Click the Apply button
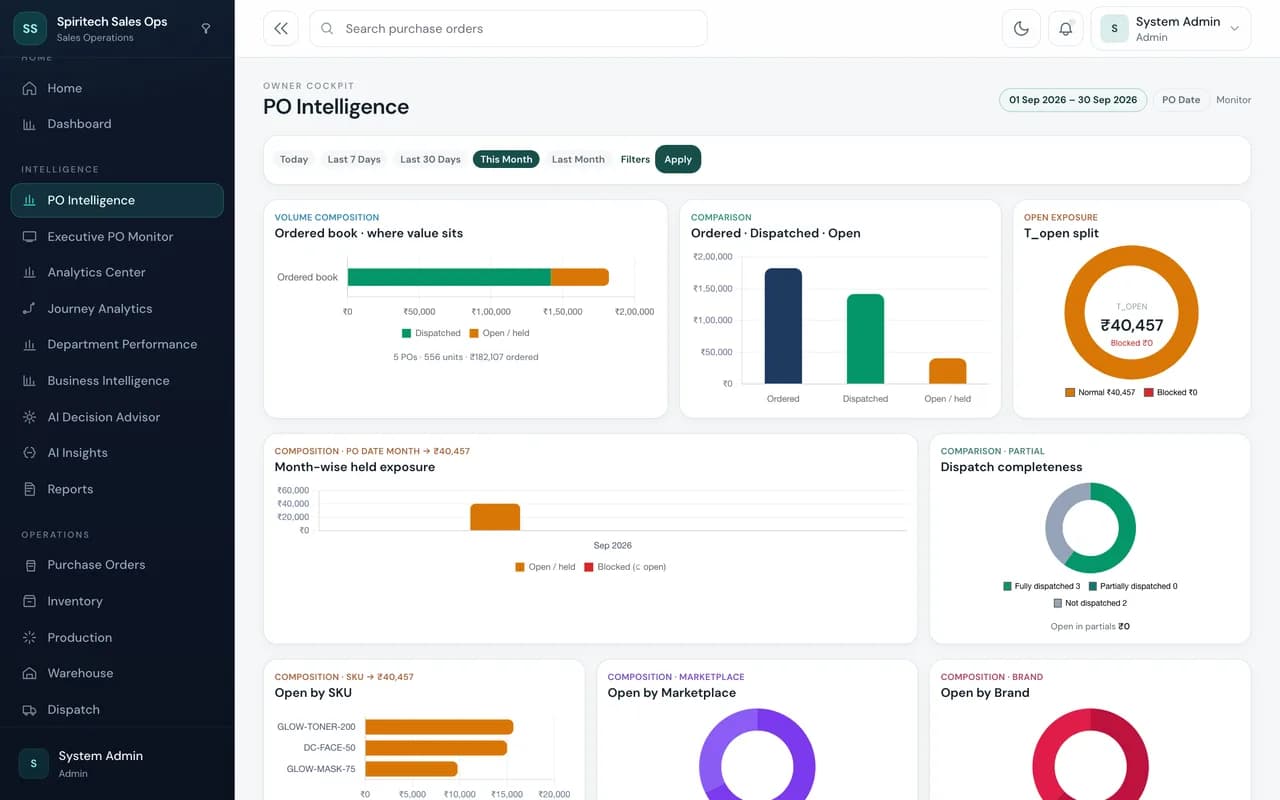 (678, 159)
